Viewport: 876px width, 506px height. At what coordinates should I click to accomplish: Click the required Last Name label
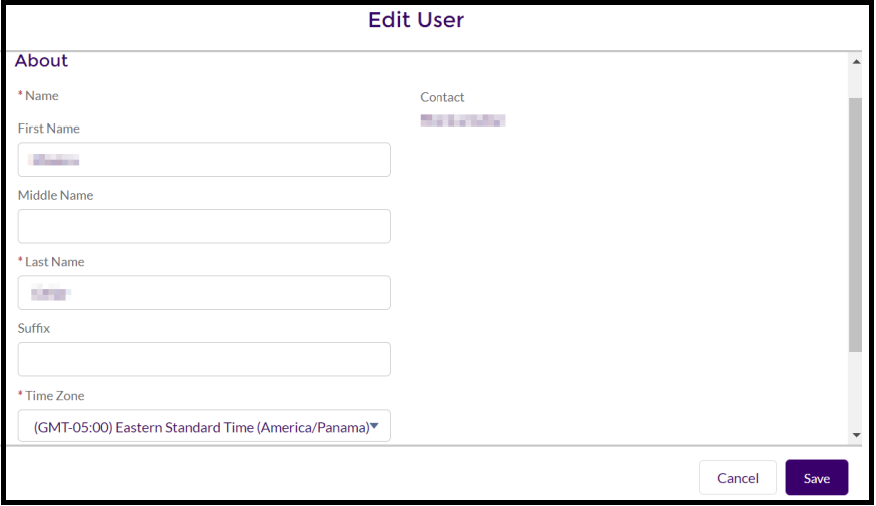click(x=54, y=262)
